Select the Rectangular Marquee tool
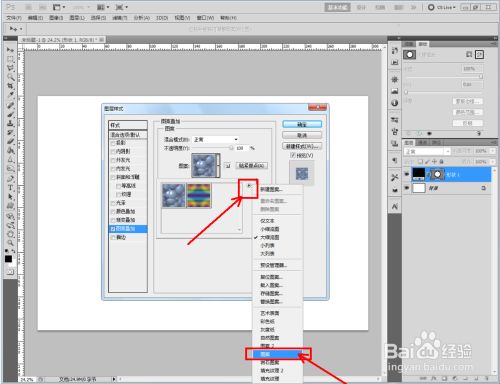Screen dimensions: 500x384 pos(10,59)
